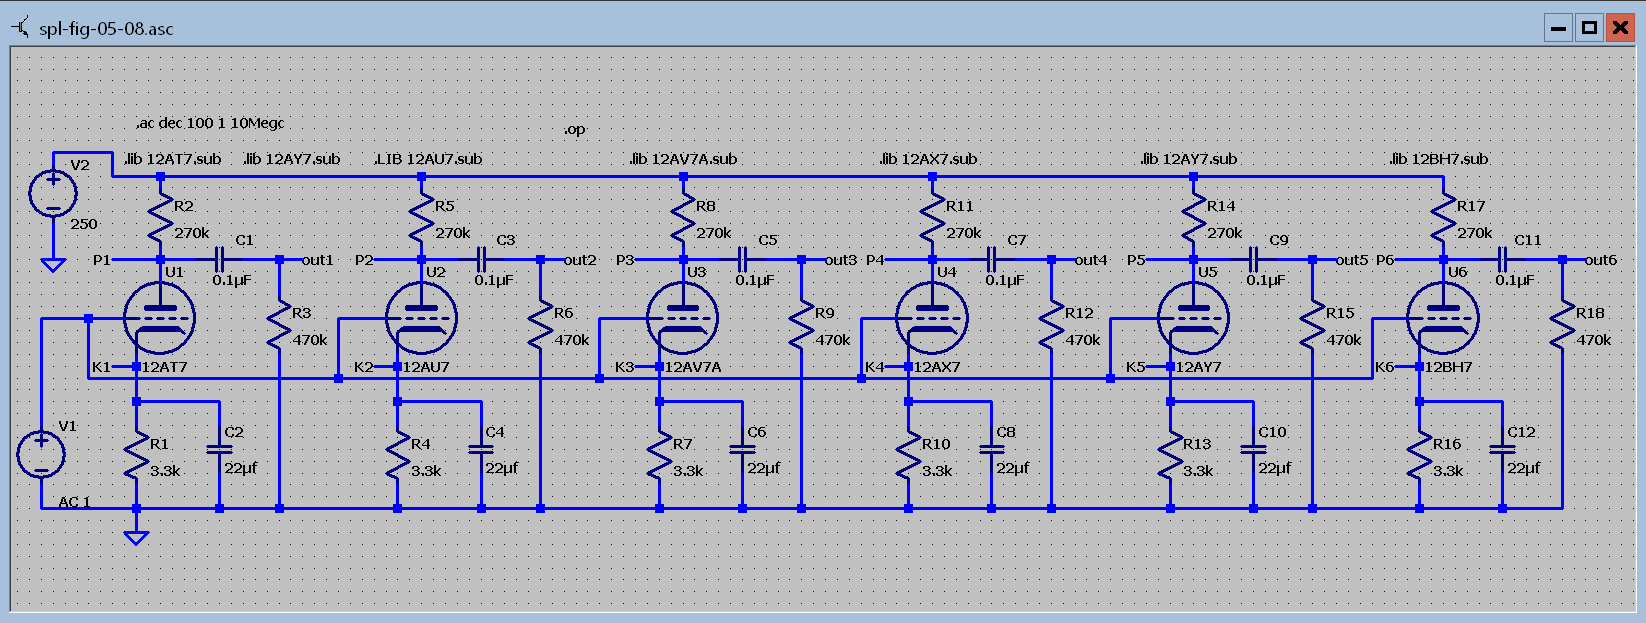Select the C2 22µF cathode bypass capacitor
This screenshot has width=1646, height=623.
(x=220, y=450)
